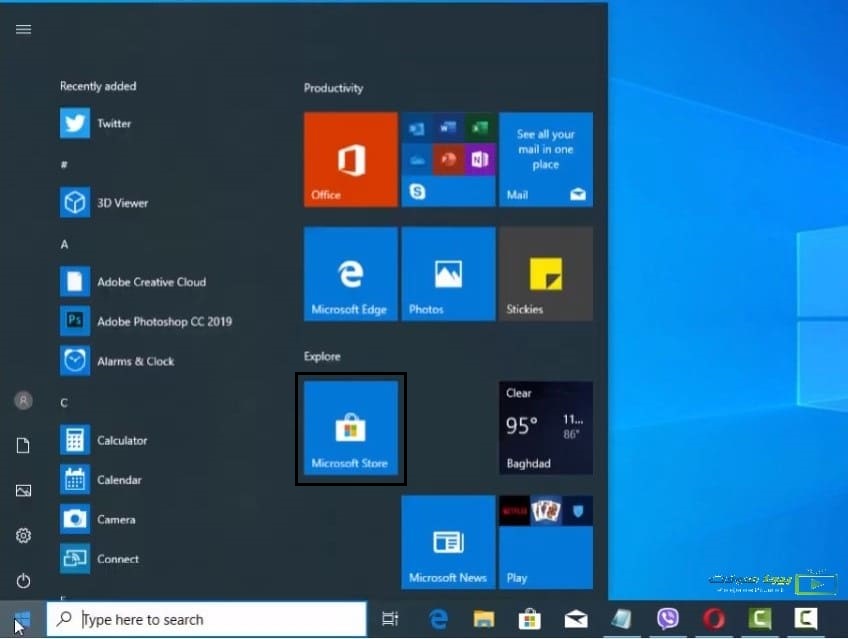Click the user account avatar
The image size is (848, 639).
coord(23,401)
